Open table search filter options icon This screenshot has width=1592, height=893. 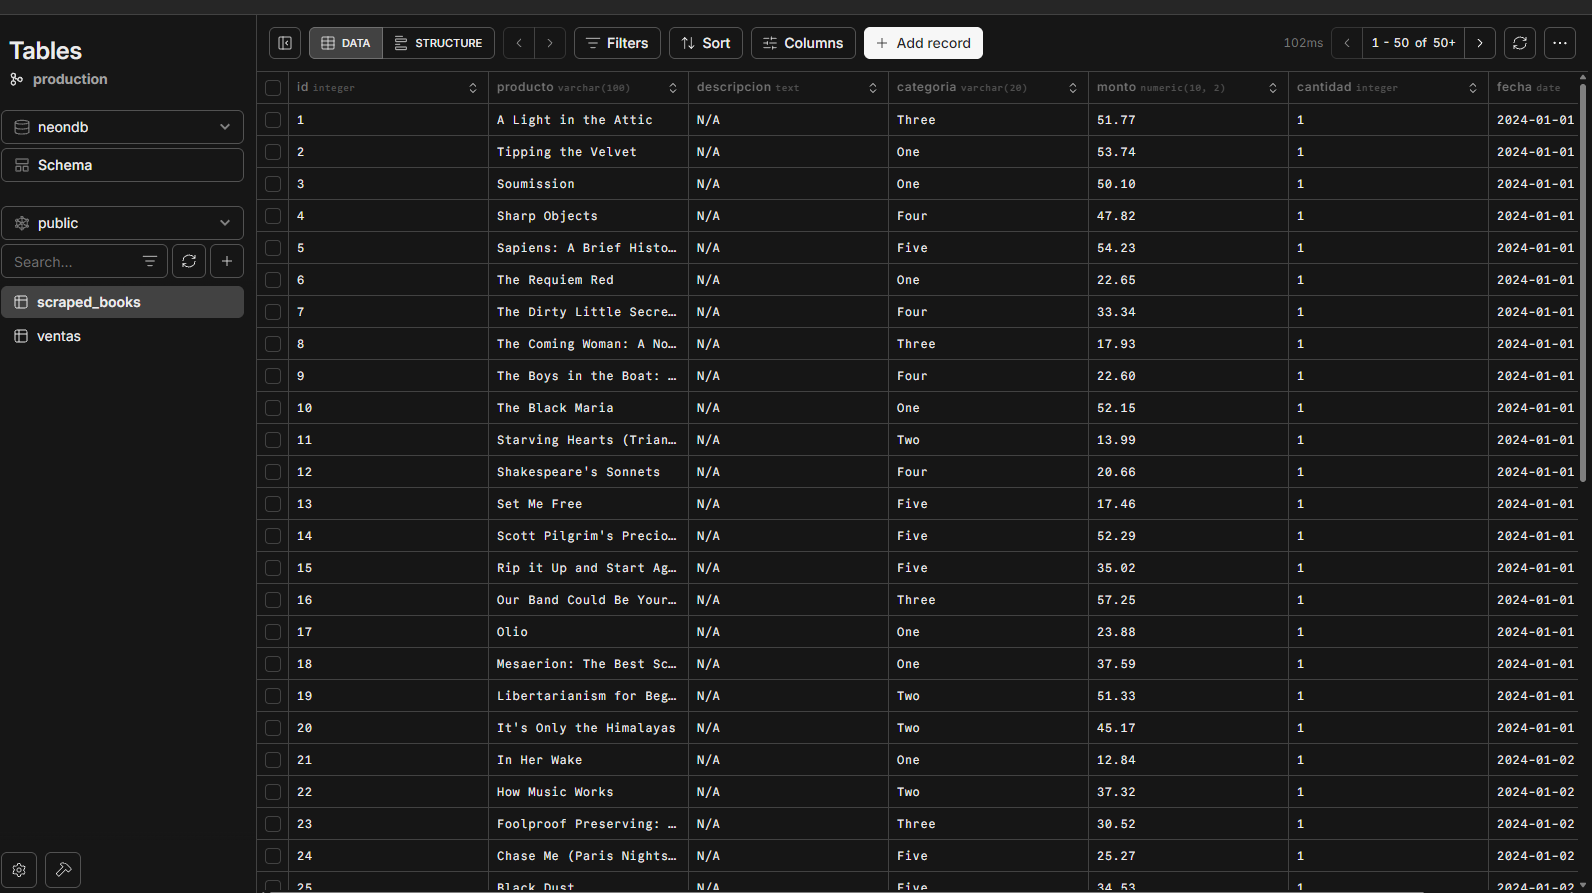[150, 261]
